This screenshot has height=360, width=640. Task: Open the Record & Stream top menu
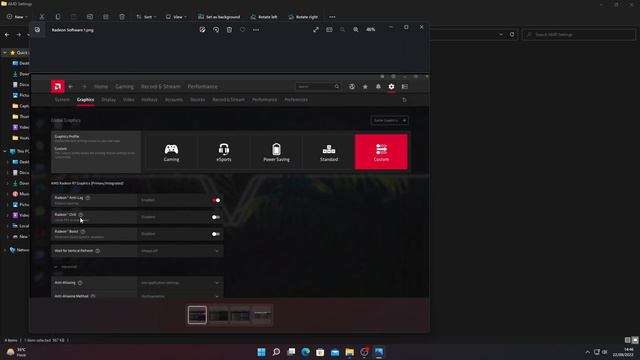[x=160, y=87]
